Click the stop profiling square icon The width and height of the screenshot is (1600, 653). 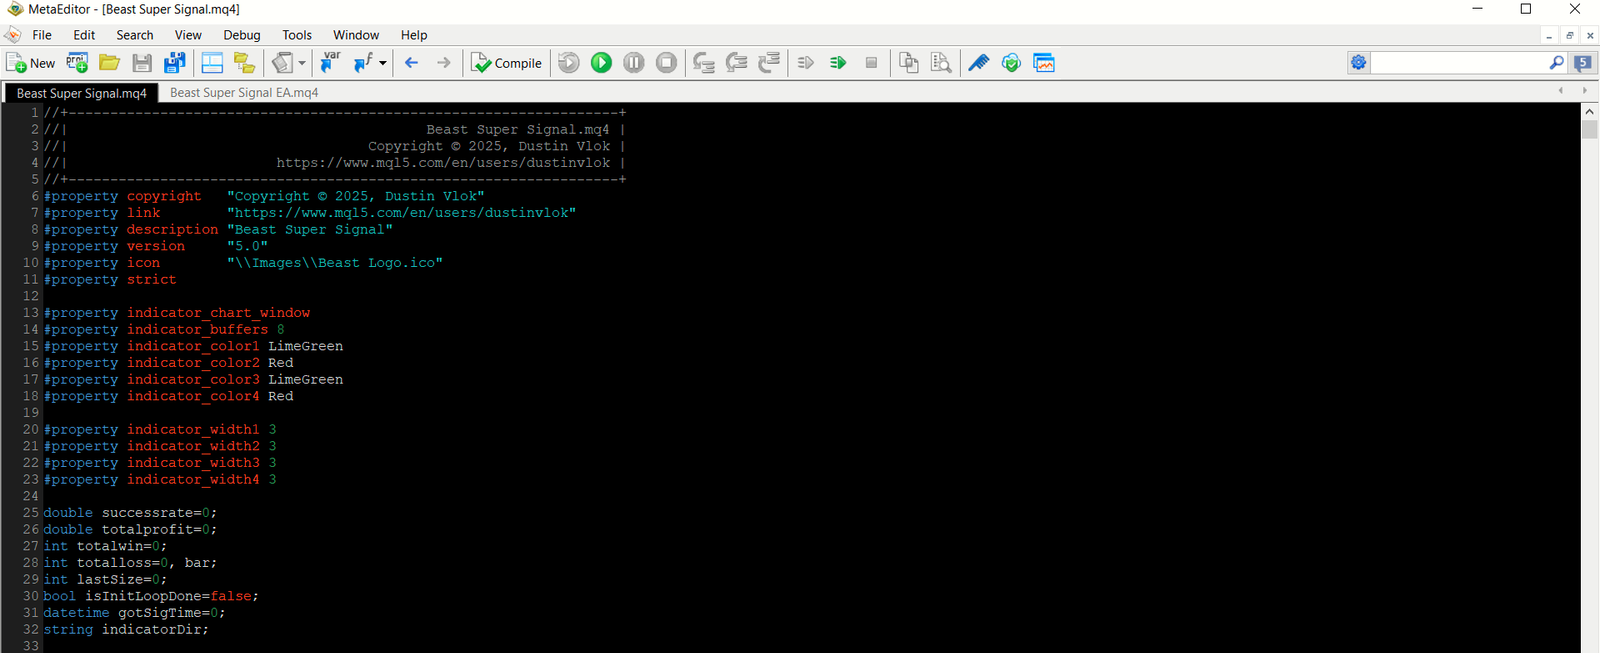pos(871,63)
